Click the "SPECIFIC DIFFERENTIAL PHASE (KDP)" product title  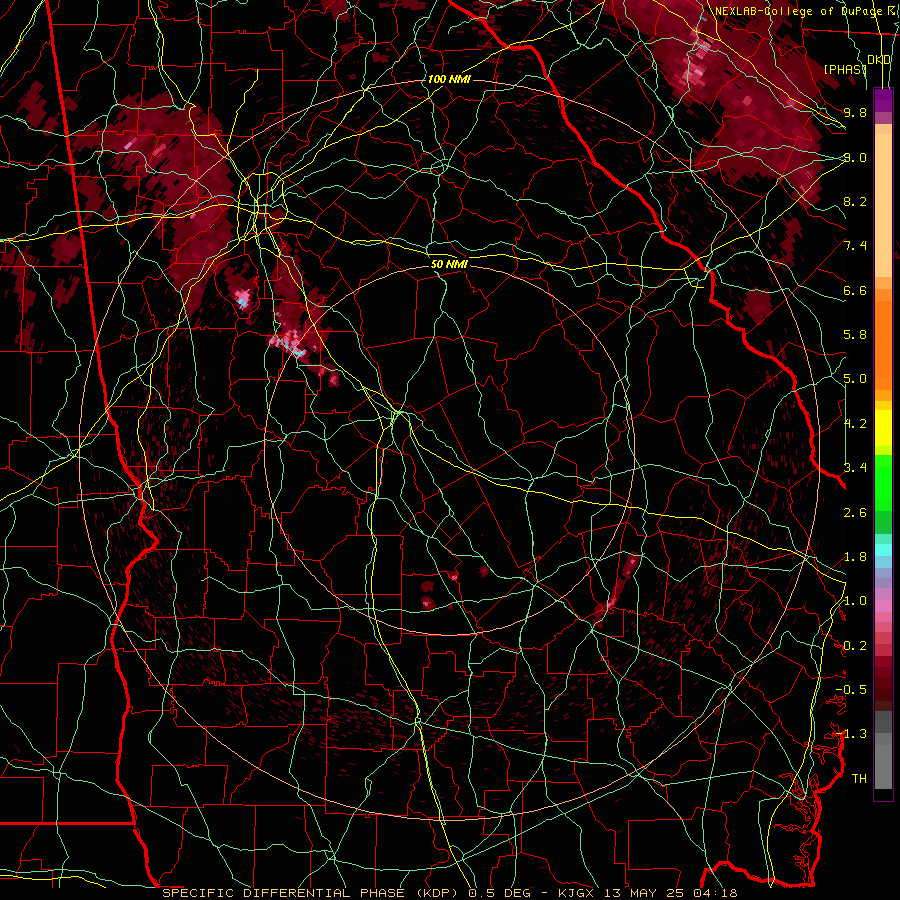tap(313, 893)
